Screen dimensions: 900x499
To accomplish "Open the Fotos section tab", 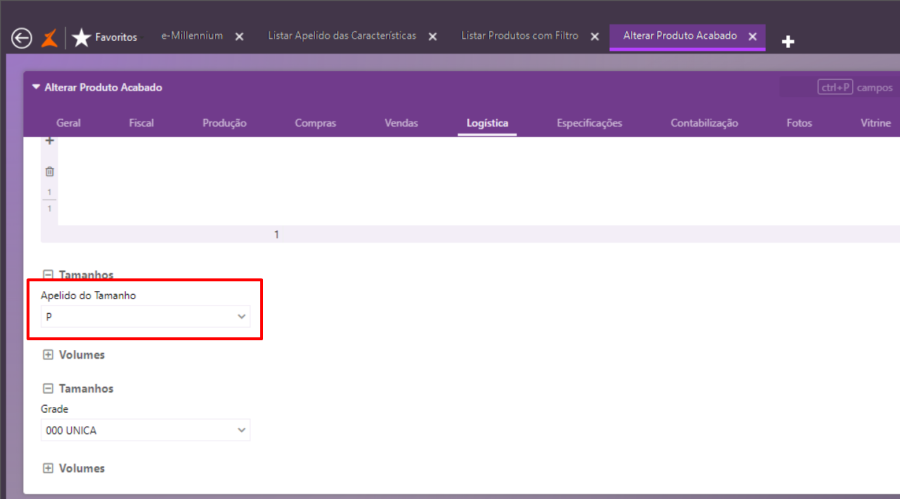I will pyautogui.click(x=799, y=123).
